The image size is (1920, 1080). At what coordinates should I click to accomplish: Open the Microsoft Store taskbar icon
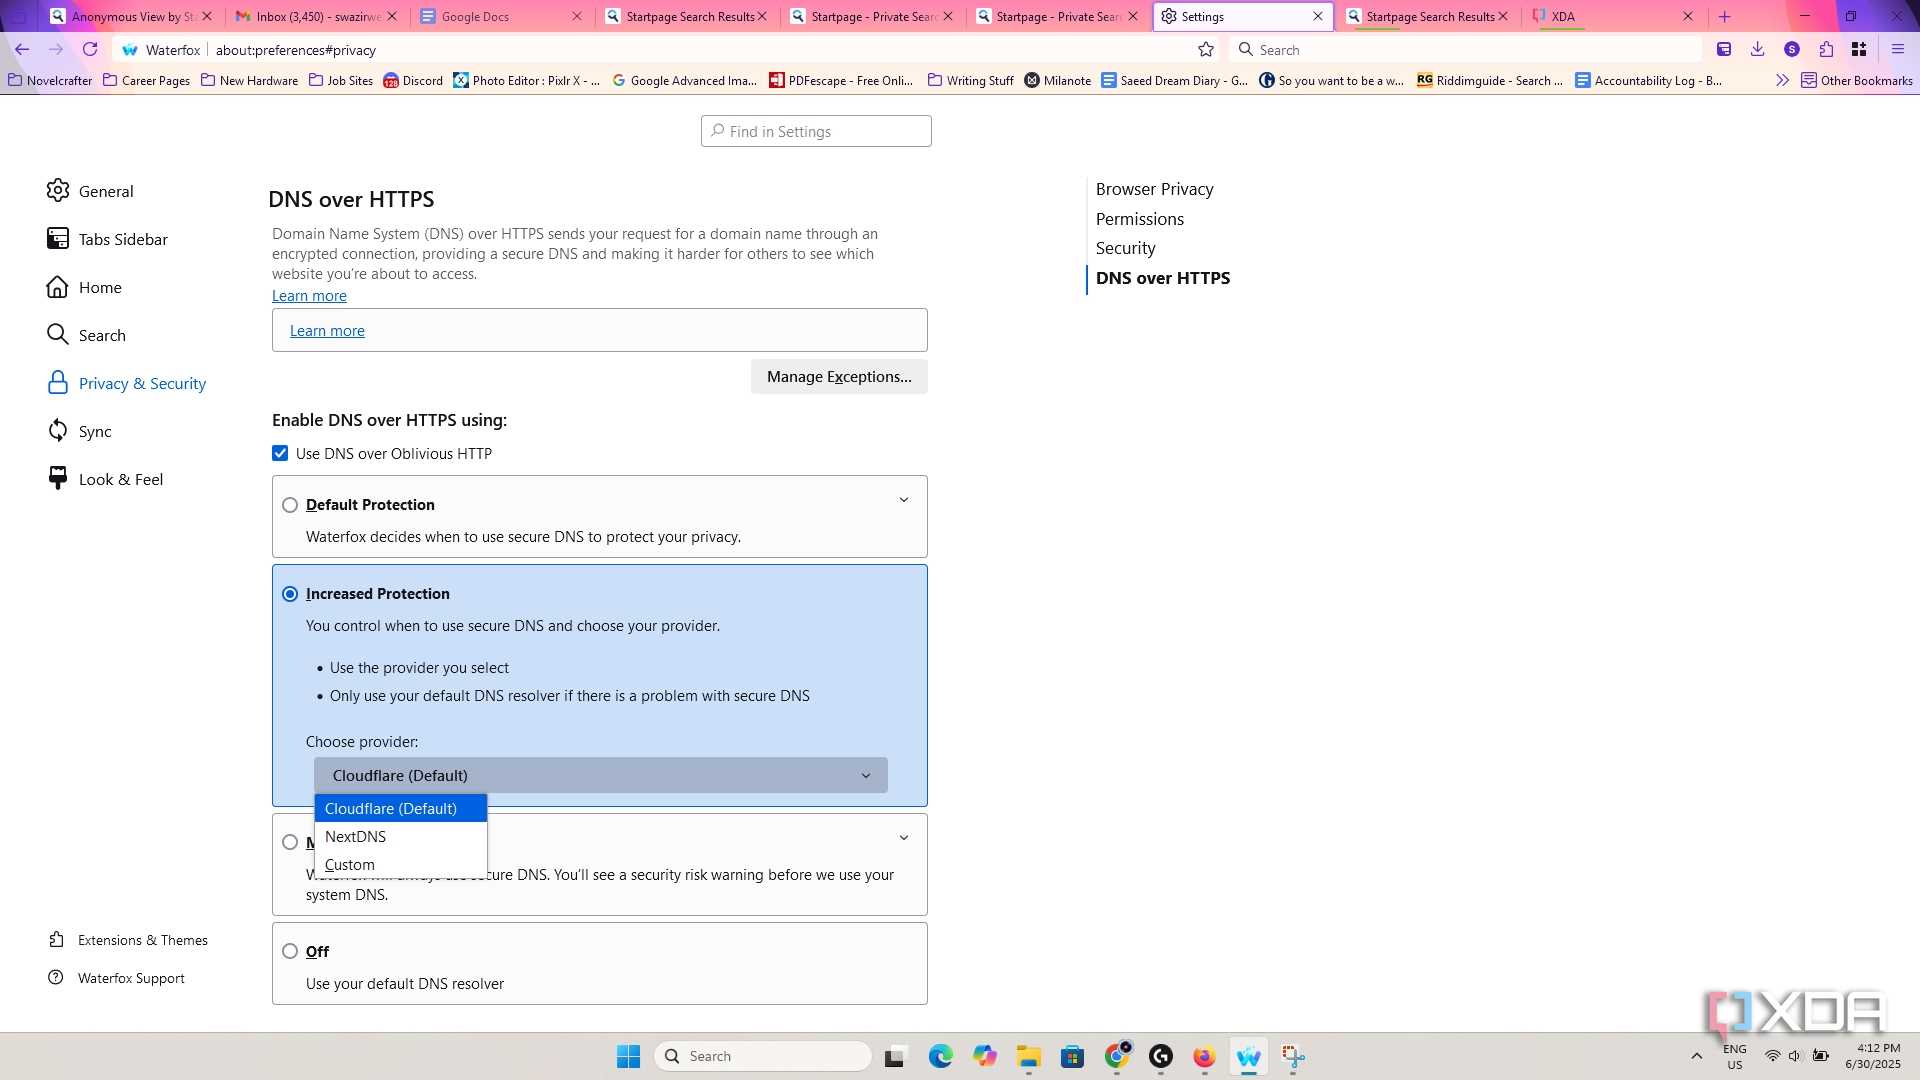[1073, 1056]
